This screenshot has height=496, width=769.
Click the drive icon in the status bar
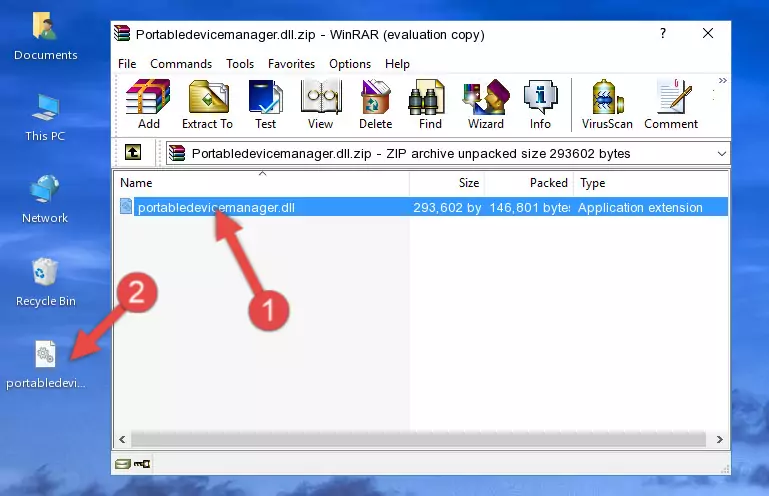click(122, 464)
